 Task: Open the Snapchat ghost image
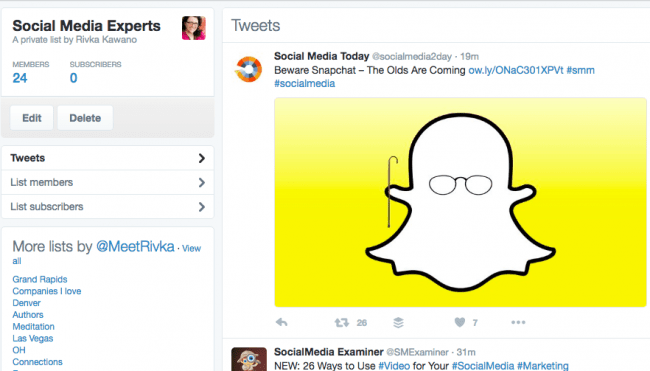tap(460, 202)
